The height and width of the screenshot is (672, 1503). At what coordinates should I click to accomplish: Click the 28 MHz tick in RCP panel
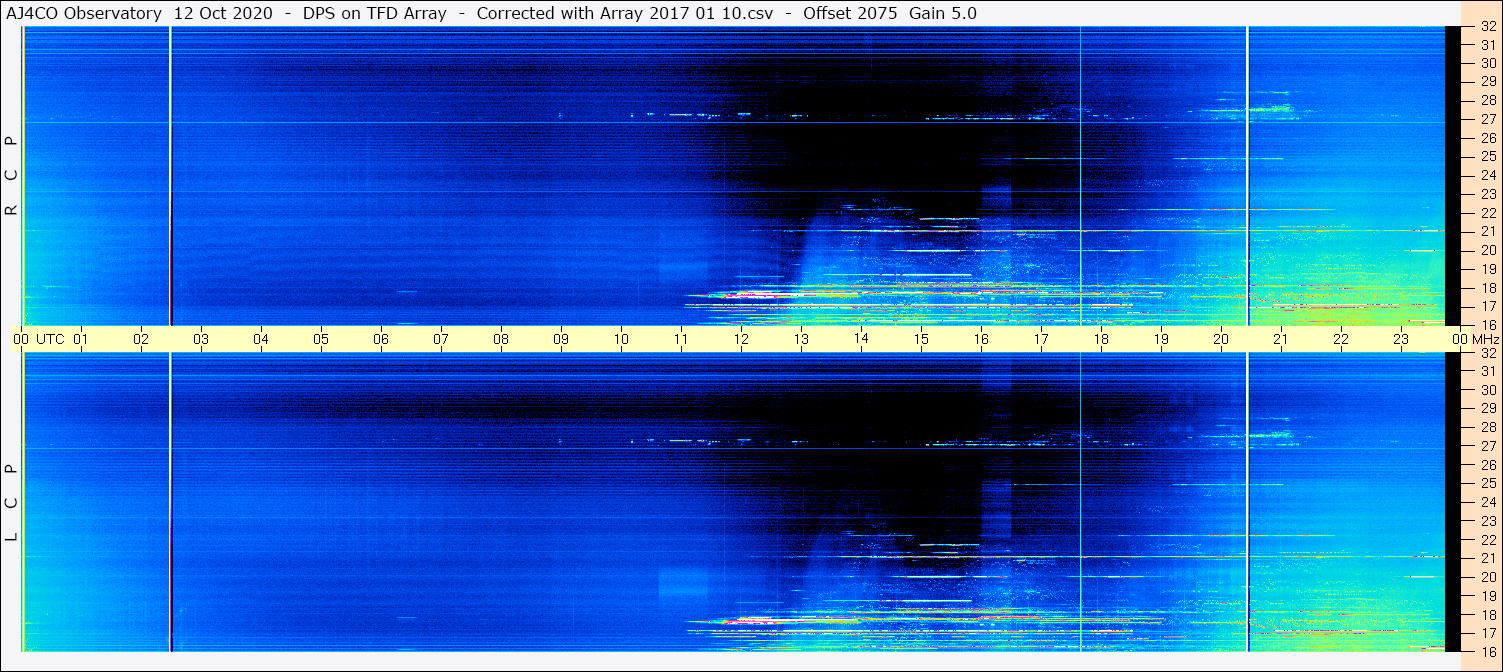[1487, 100]
